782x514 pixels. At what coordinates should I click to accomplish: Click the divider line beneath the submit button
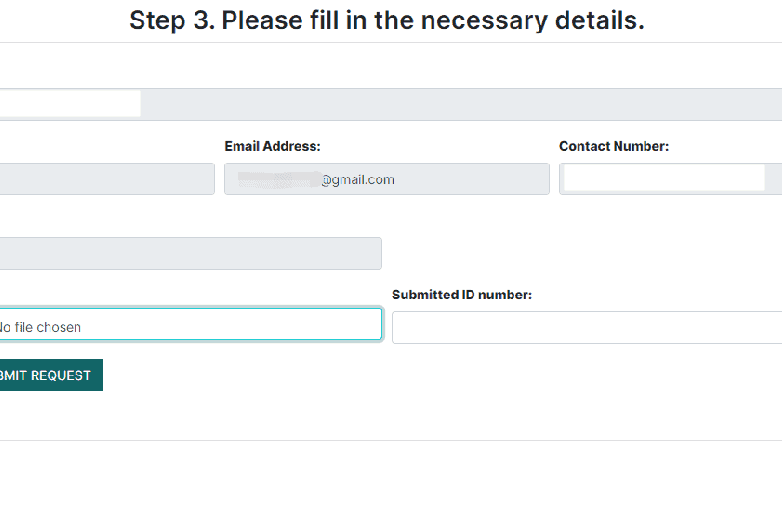(x=391, y=440)
